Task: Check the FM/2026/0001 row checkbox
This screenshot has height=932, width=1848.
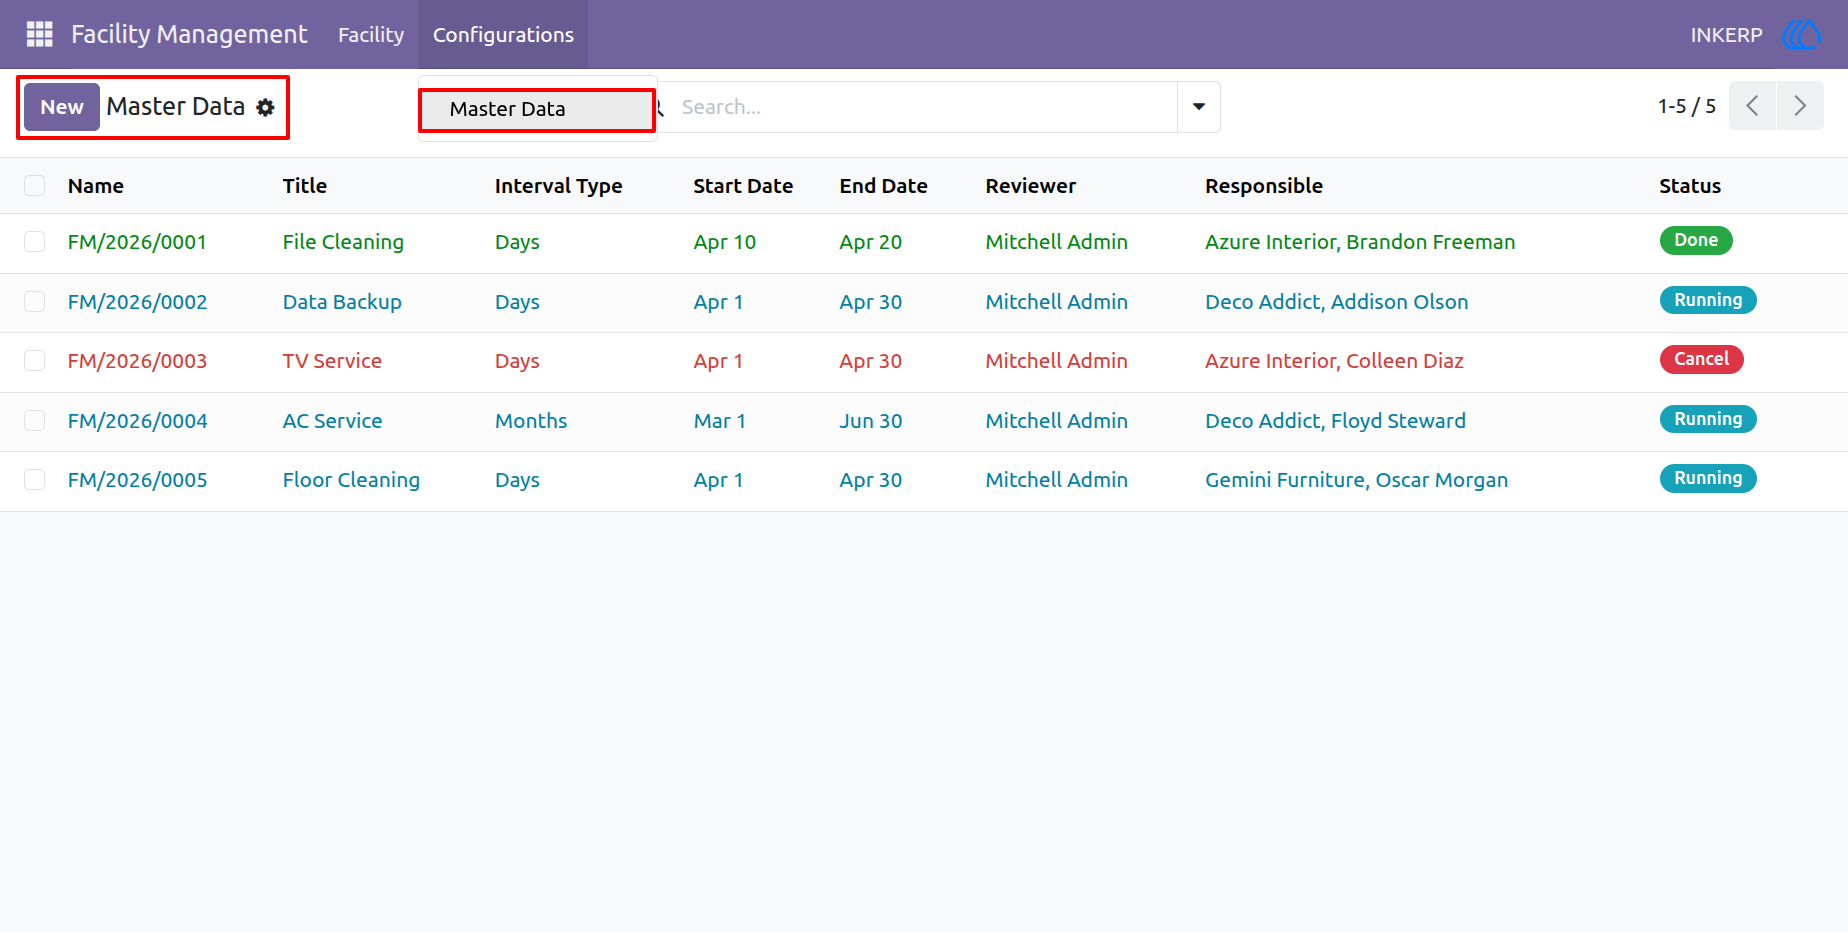Action: pyautogui.click(x=35, y=242)
